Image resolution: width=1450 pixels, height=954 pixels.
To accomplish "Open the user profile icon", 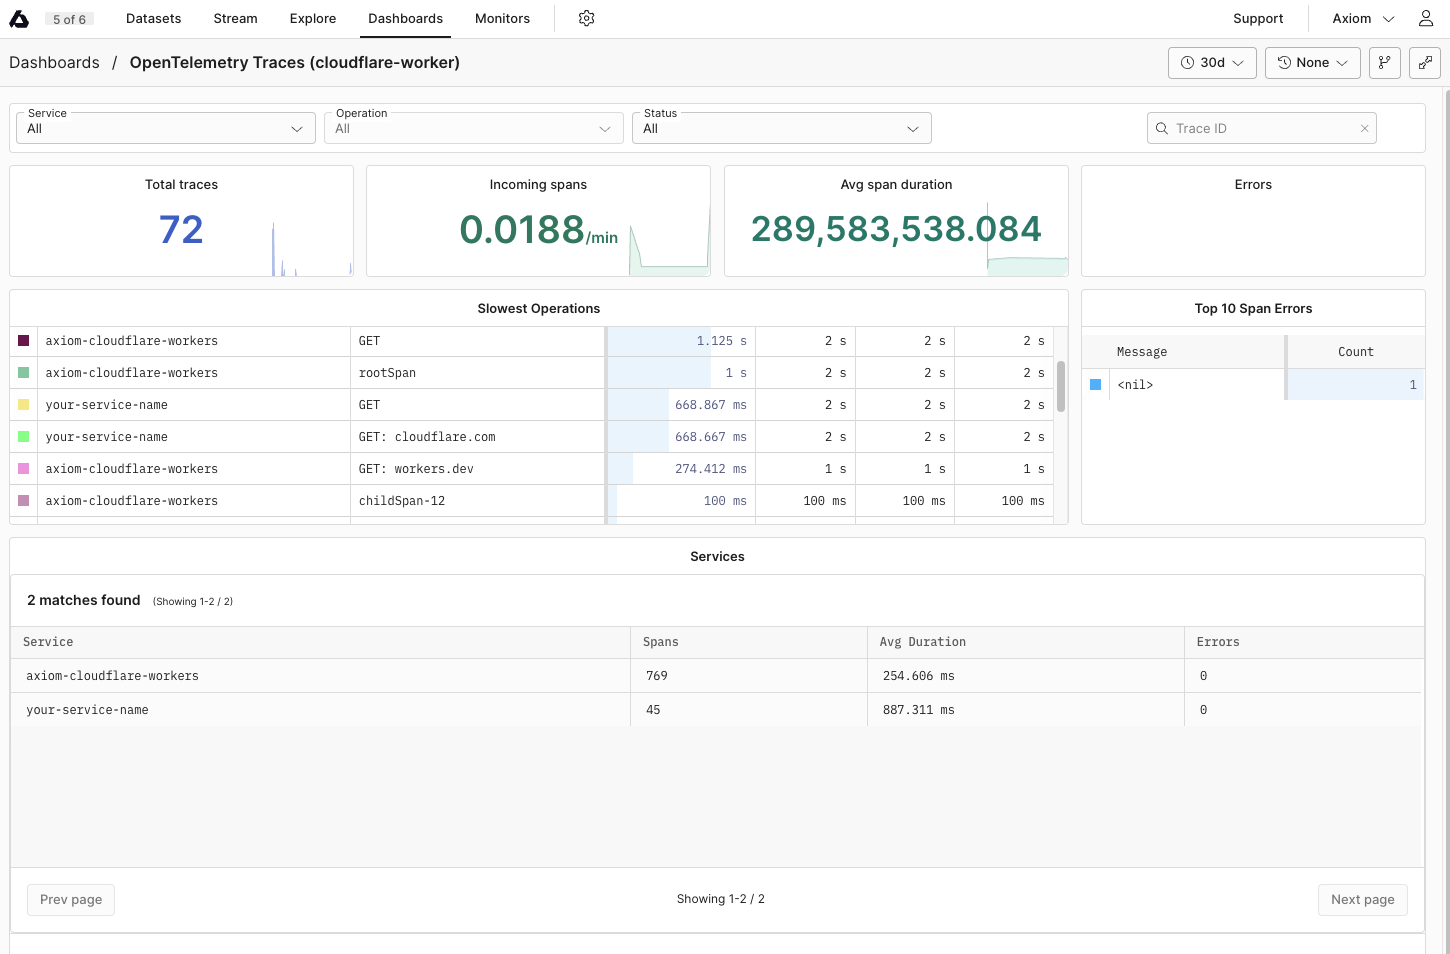I will click(1425, 18).
